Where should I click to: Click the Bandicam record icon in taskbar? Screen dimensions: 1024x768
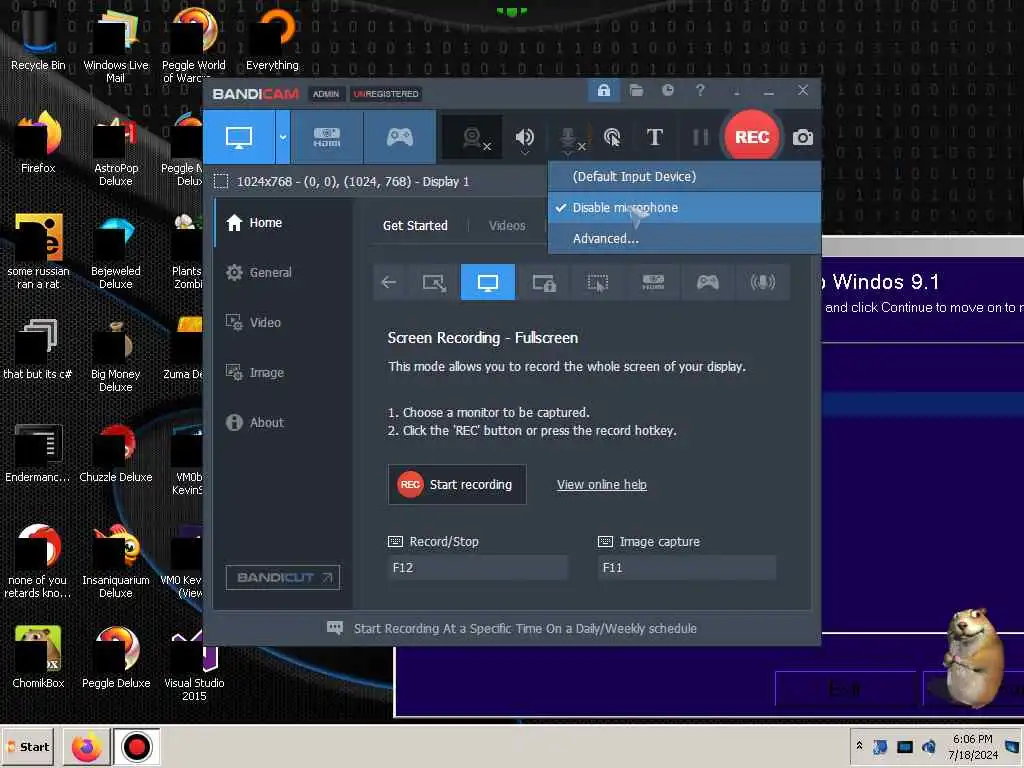point(136,746)
